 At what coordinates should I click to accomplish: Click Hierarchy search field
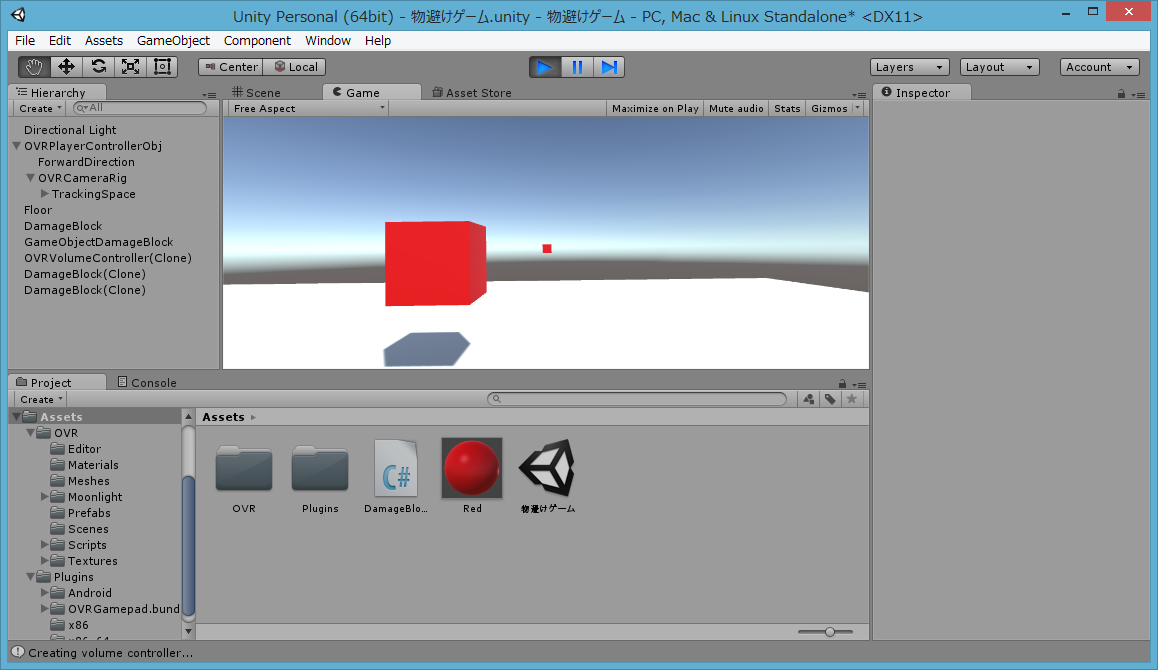pos(140,108)
